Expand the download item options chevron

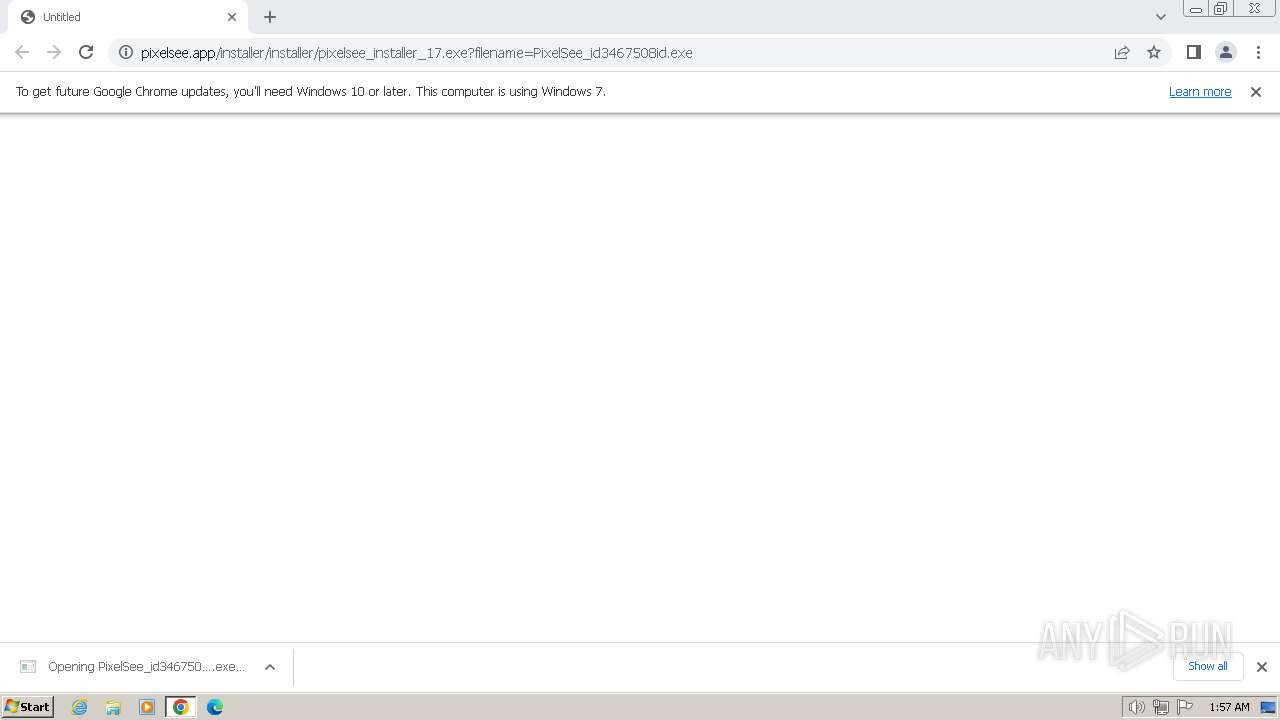pos(270,667)
